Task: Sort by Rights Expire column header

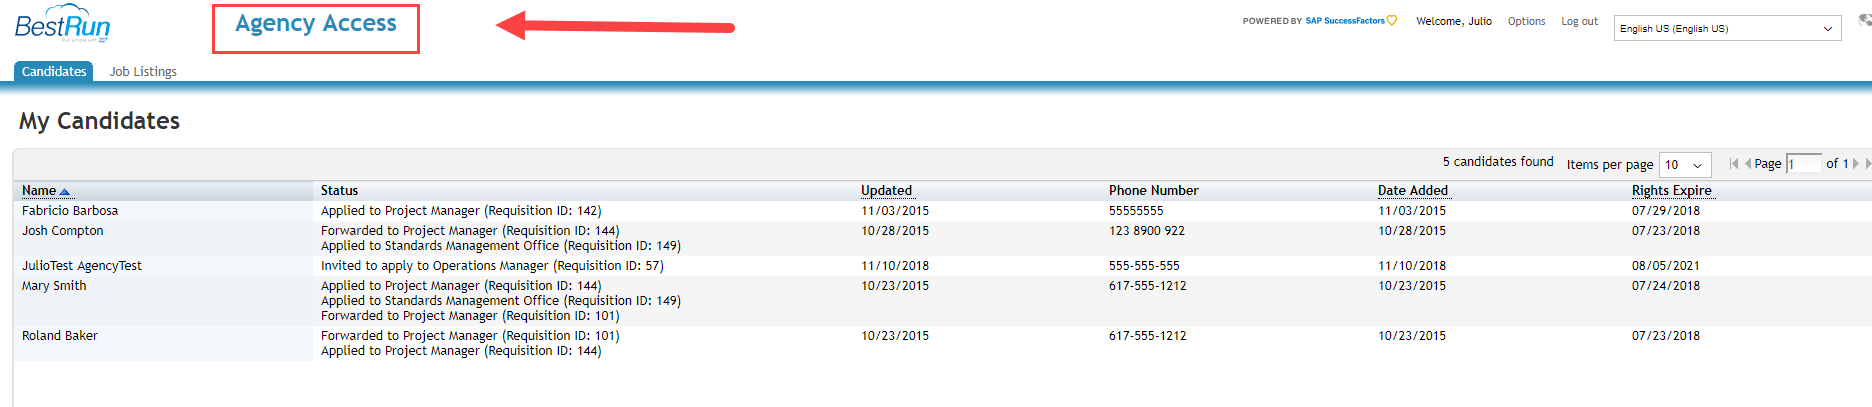Action: 1671,190
